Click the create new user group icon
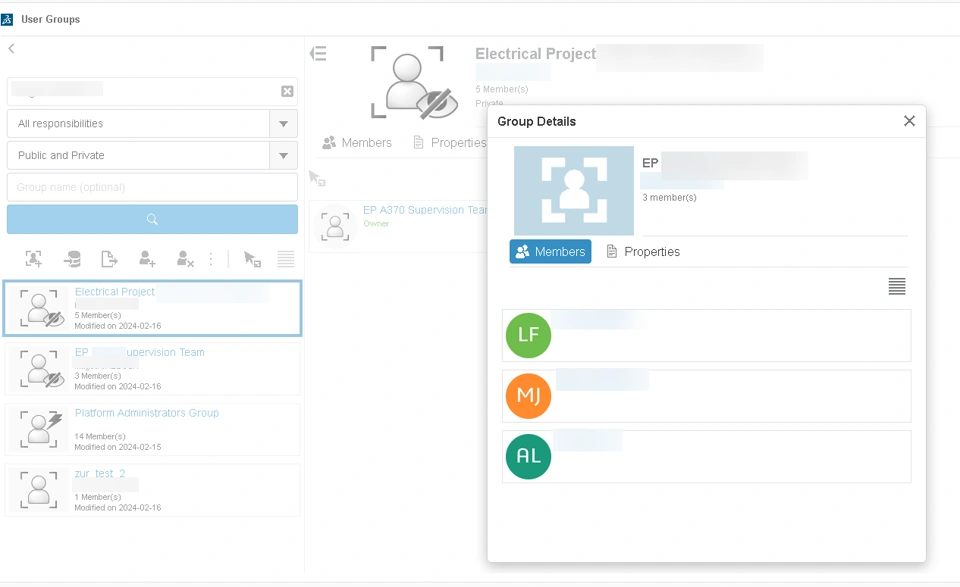Viewport: 960px width, 587px height. point(34,260)
